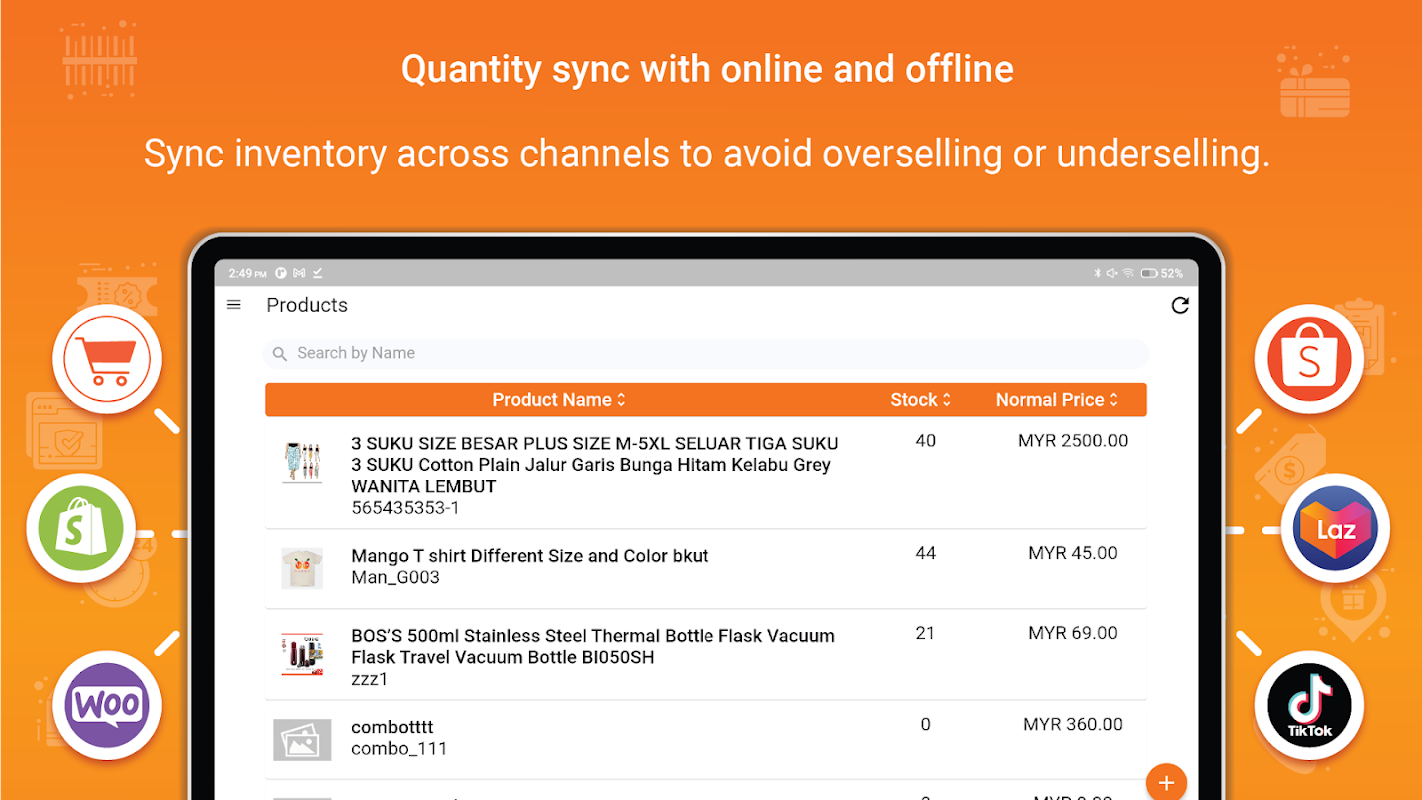
Task: Select the green Shopify bag icon
Action: (x=80, y=528)
